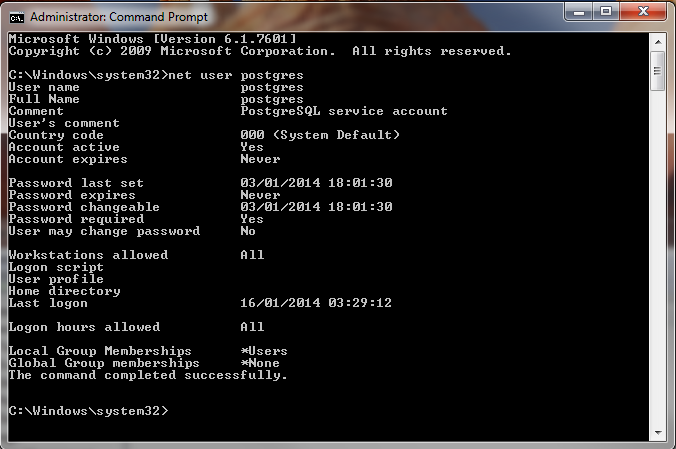Click the '*Users' local group entry
This screenshot has width=676, height=449.
(264, 351)
